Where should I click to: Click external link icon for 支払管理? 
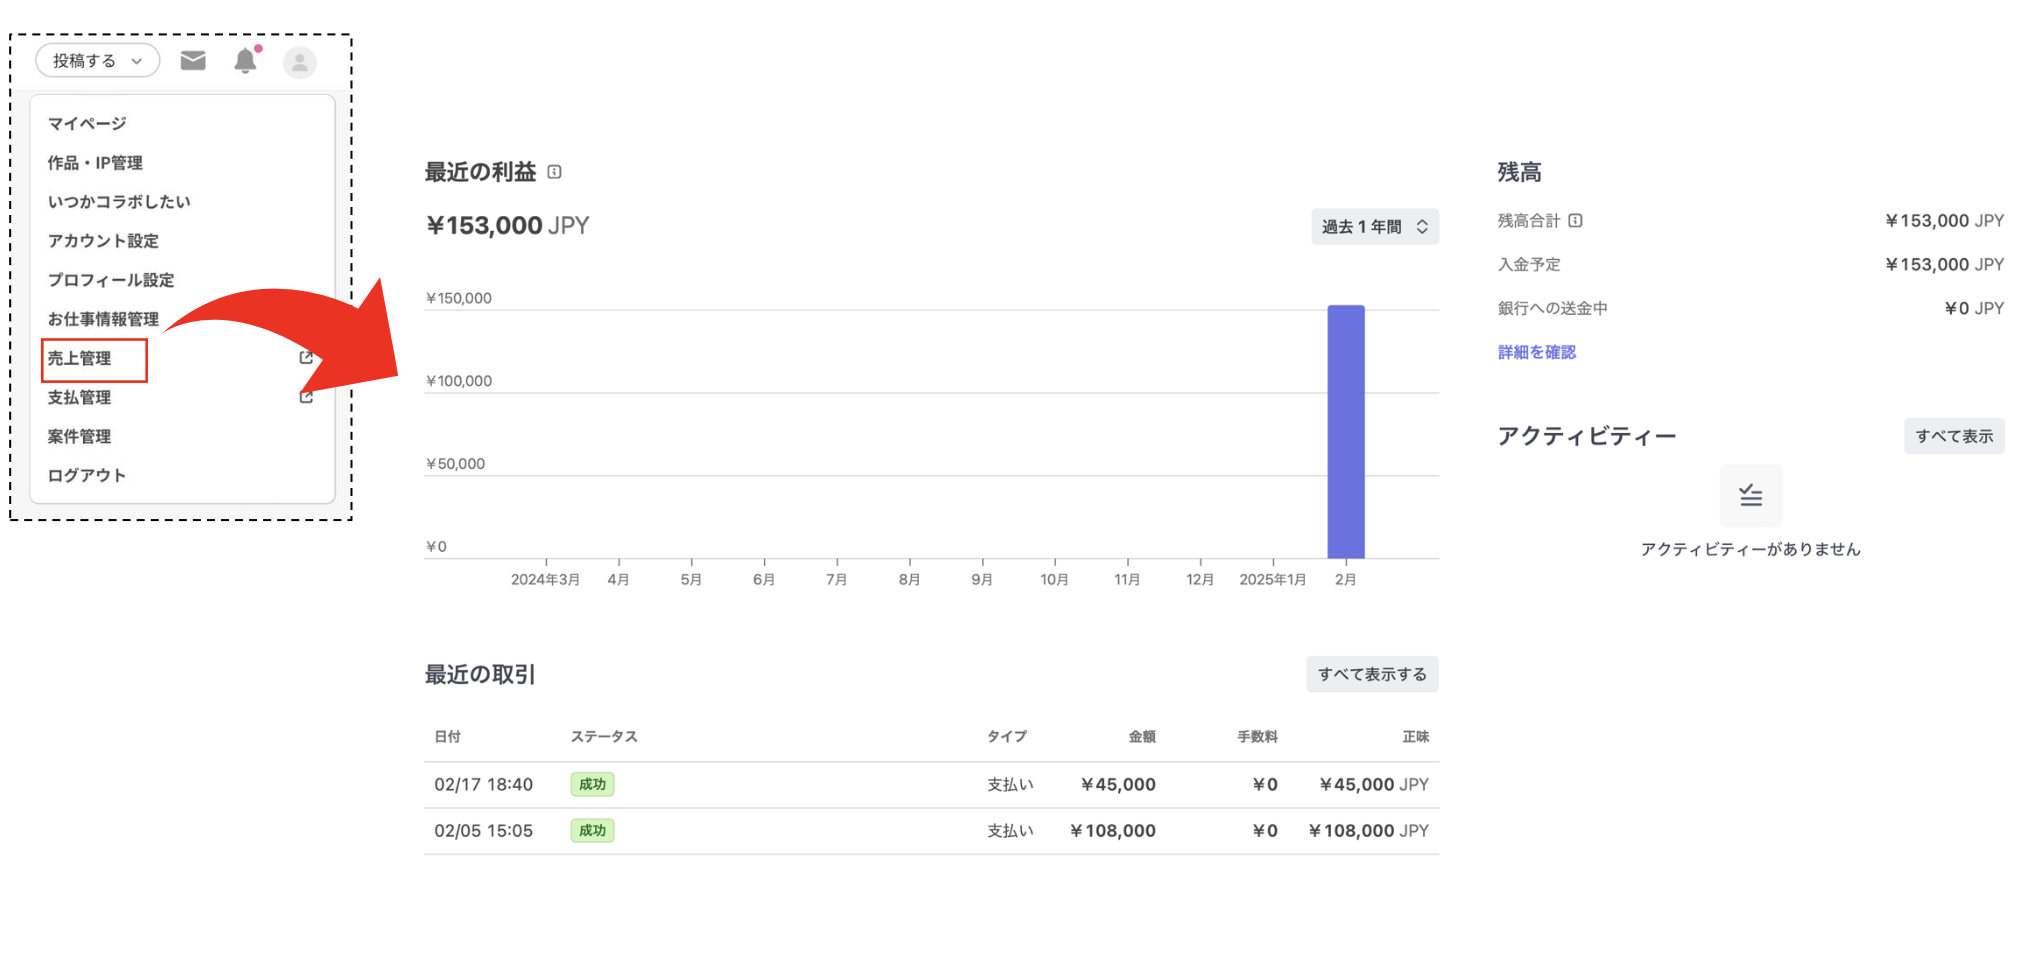[x=306, y=397]
